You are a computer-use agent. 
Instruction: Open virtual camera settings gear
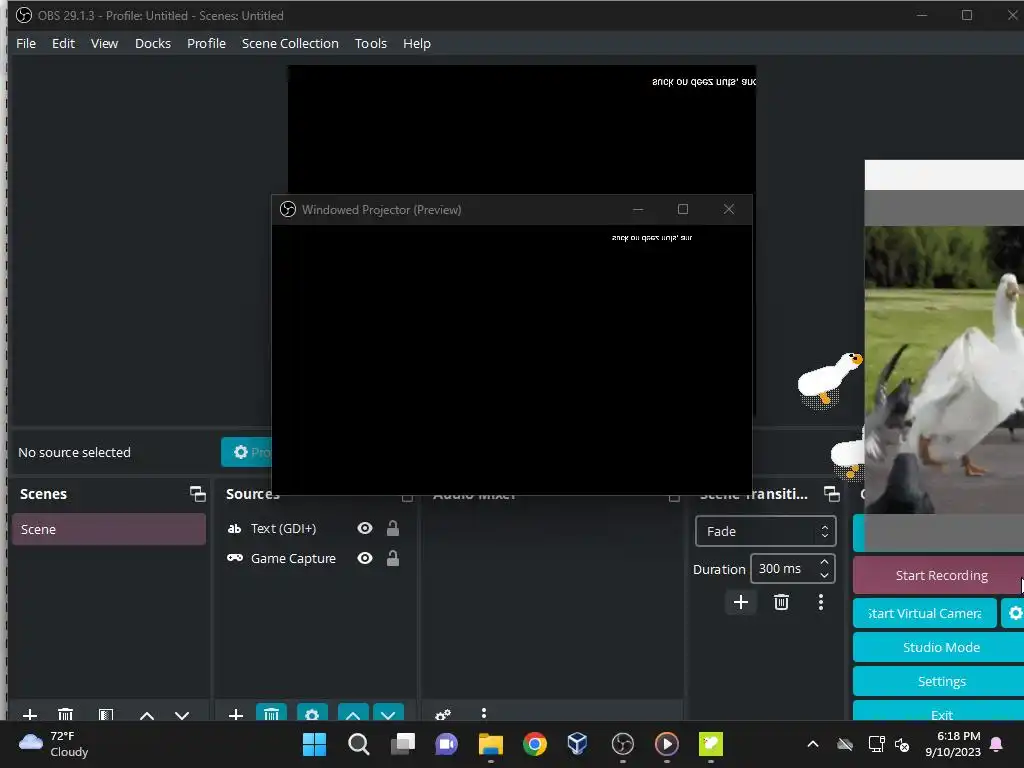[1014, 613]
